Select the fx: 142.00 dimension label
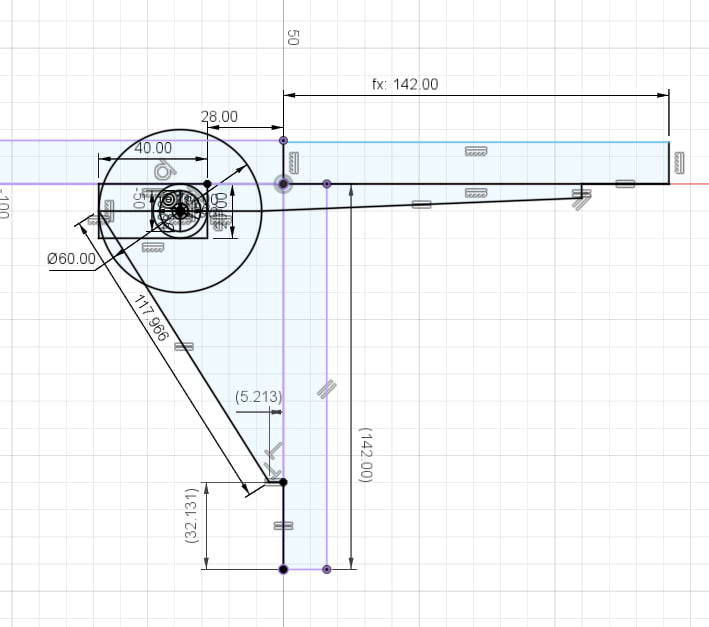 (x=405, y=85)
